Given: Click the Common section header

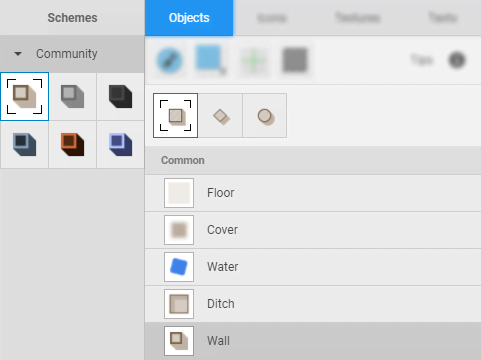Looking at the screenshot, I should click(x=313, y=160).
